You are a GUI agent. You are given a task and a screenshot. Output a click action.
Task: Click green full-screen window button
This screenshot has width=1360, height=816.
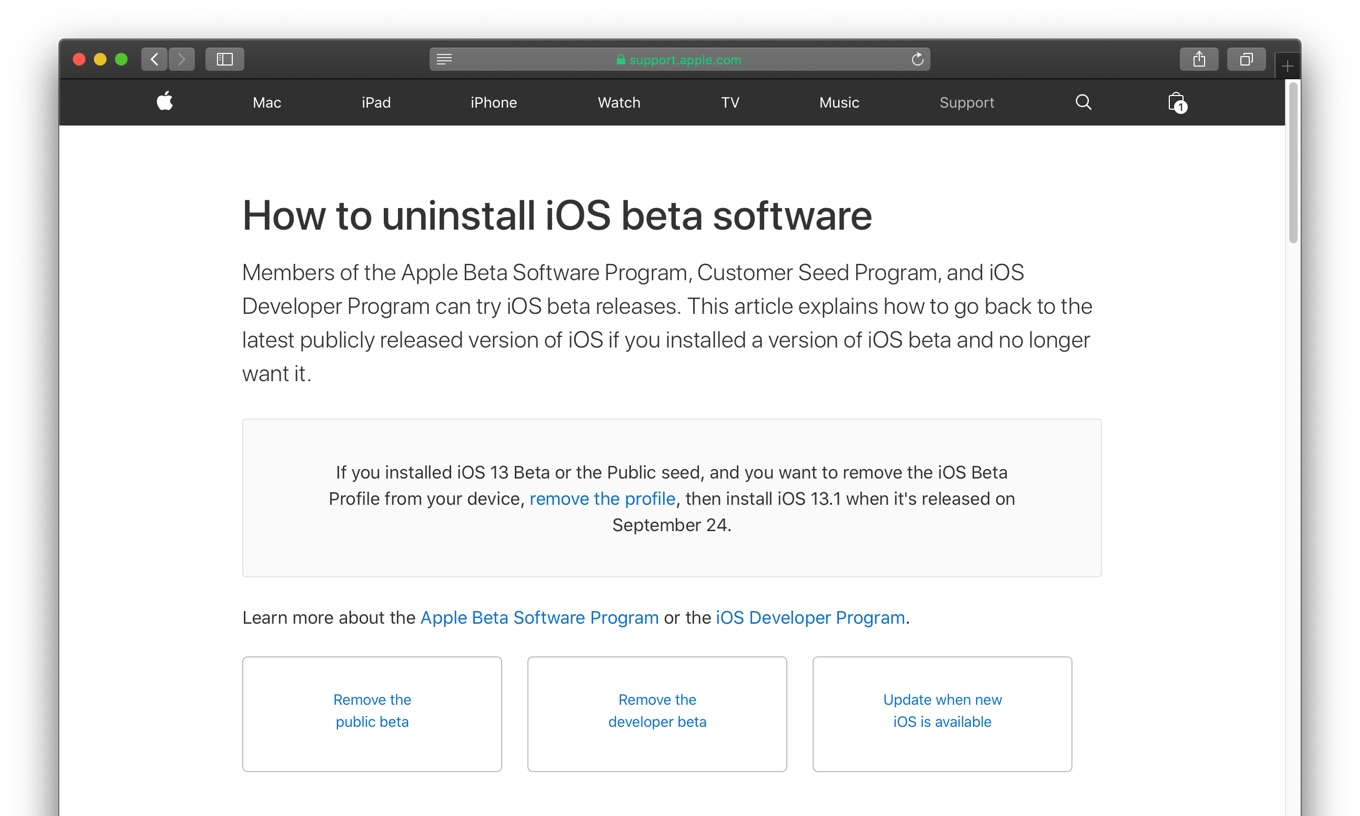tap(121, 59)
